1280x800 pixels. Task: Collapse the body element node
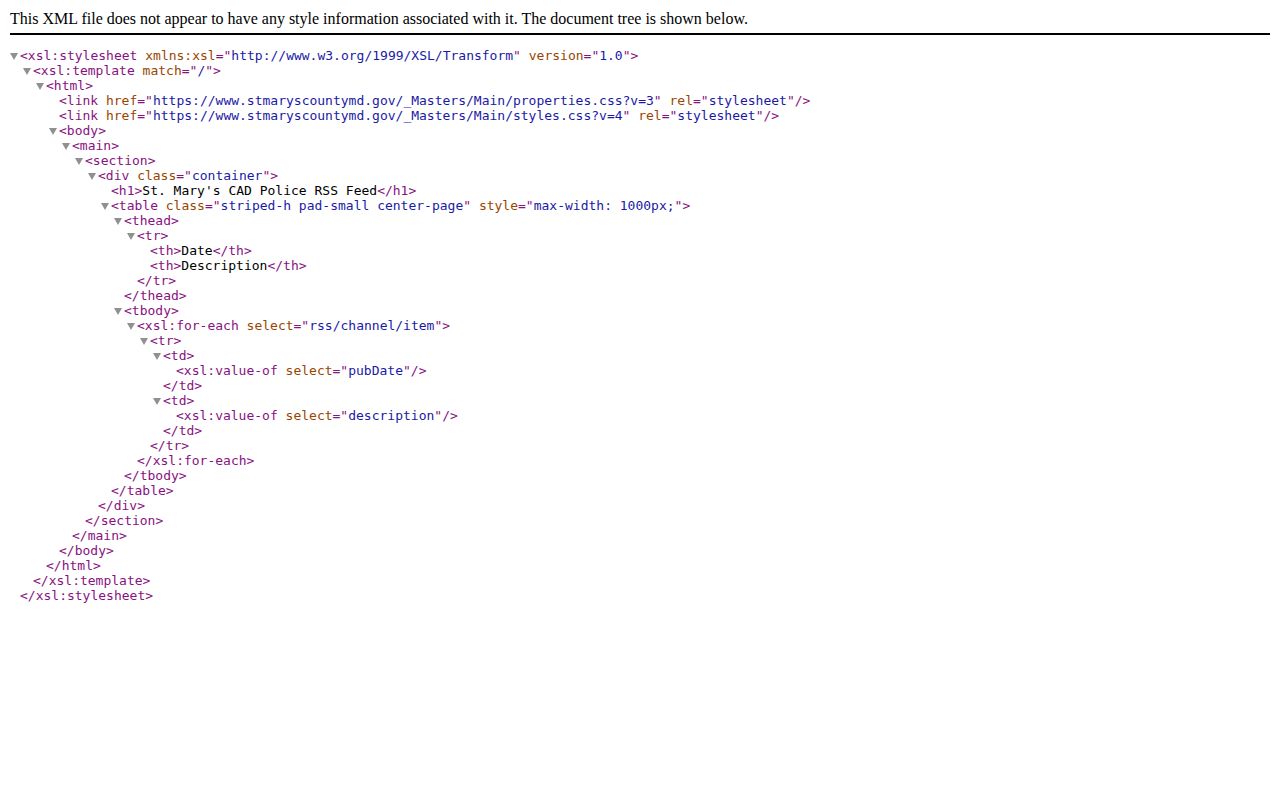coord(53,131)
